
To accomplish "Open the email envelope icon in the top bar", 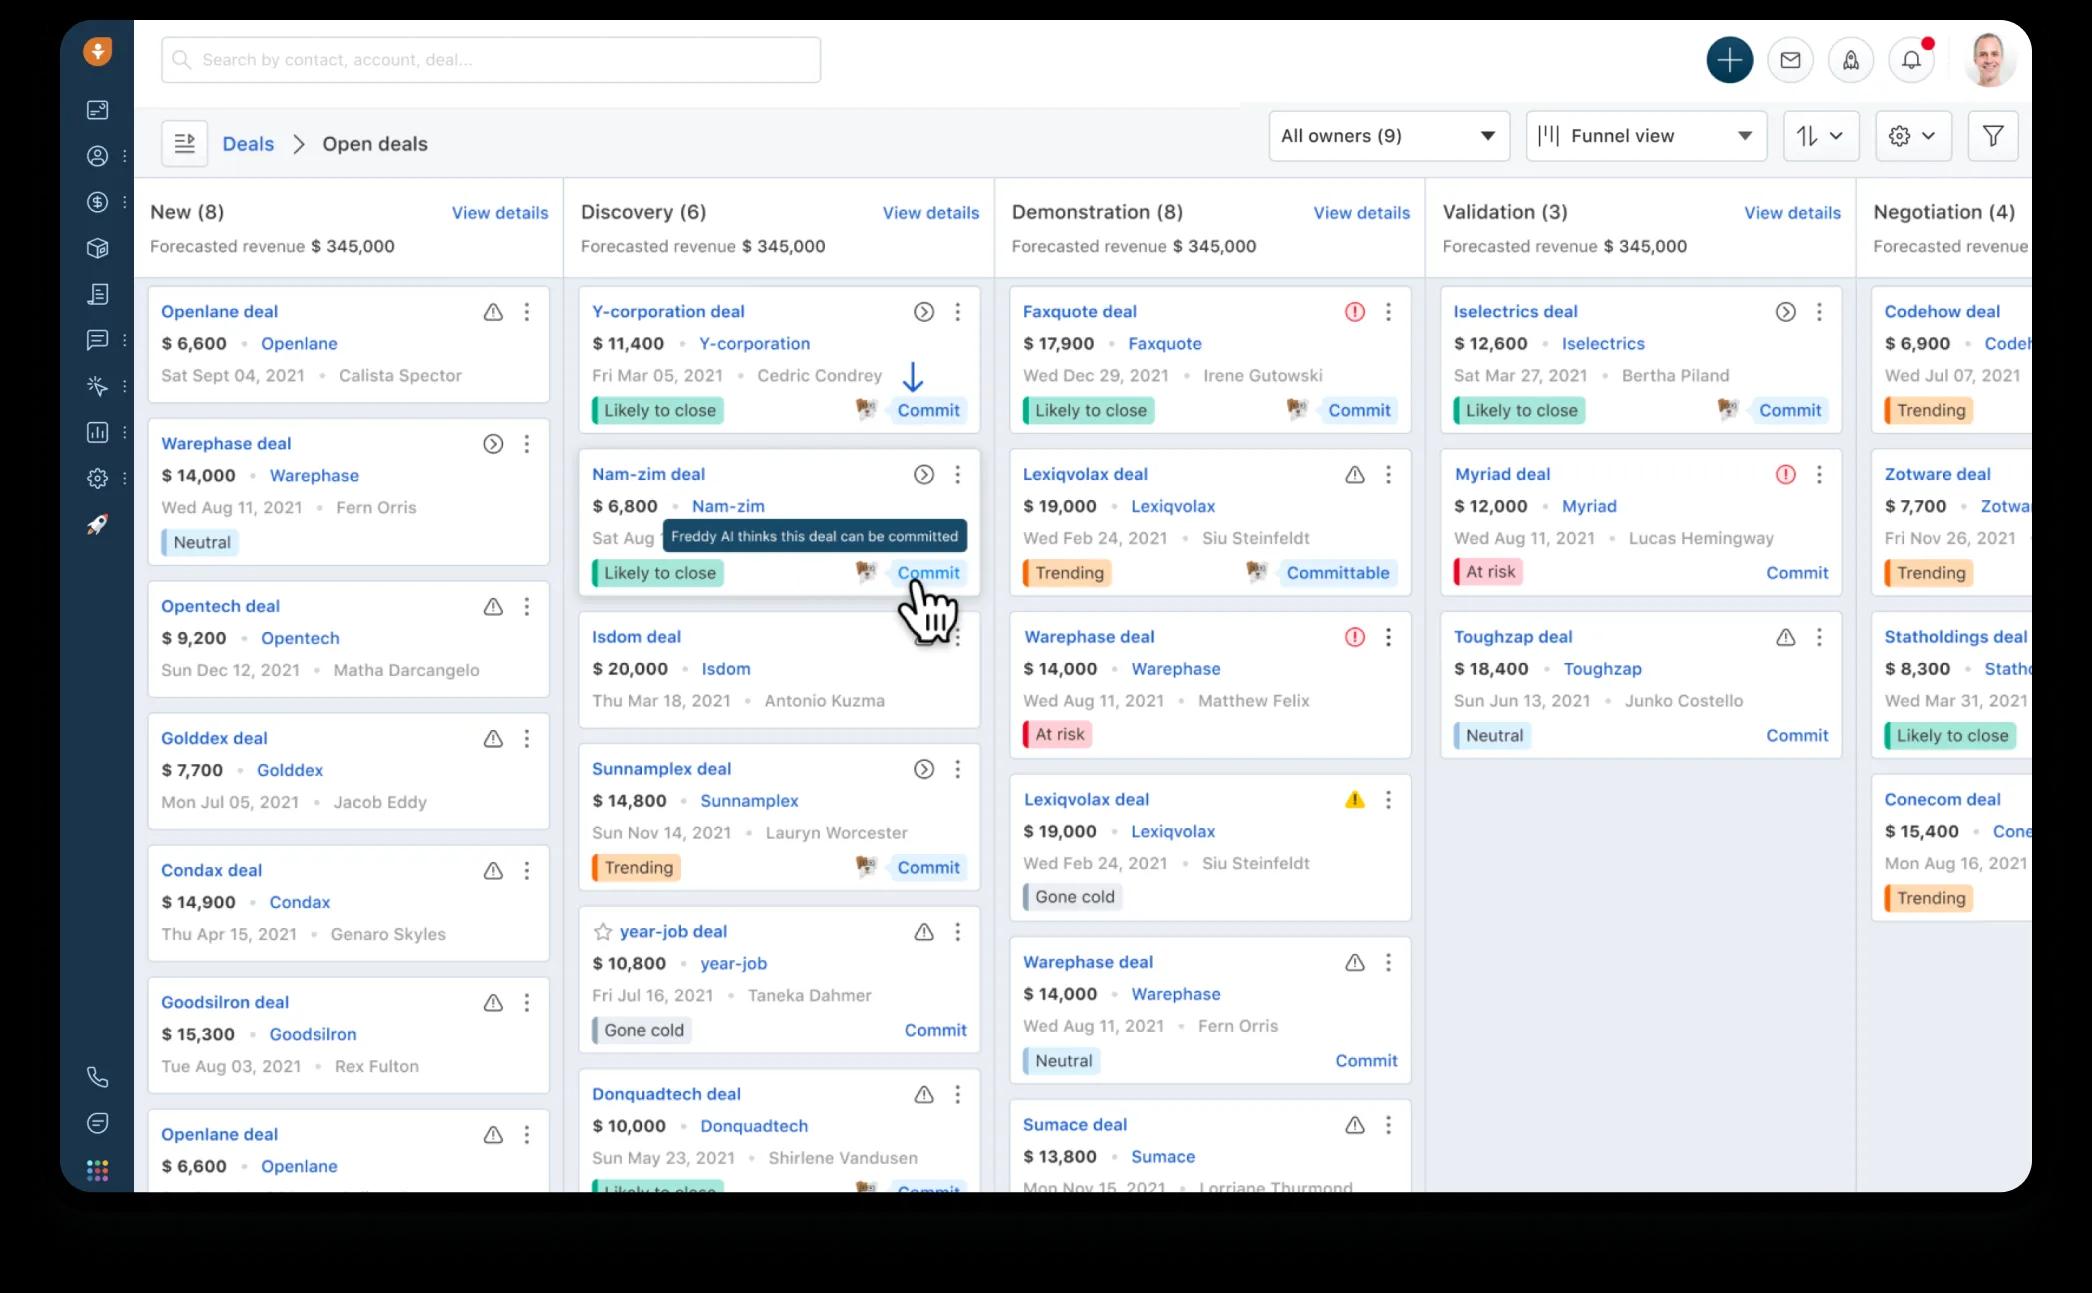I will [x=1790, y=59].
